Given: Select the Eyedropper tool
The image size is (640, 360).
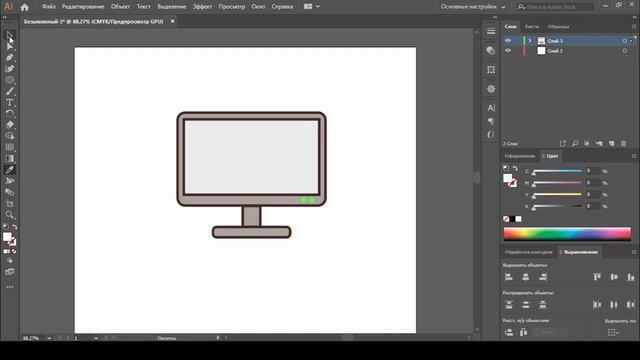Looking at the screenshot, I should 9,170.
